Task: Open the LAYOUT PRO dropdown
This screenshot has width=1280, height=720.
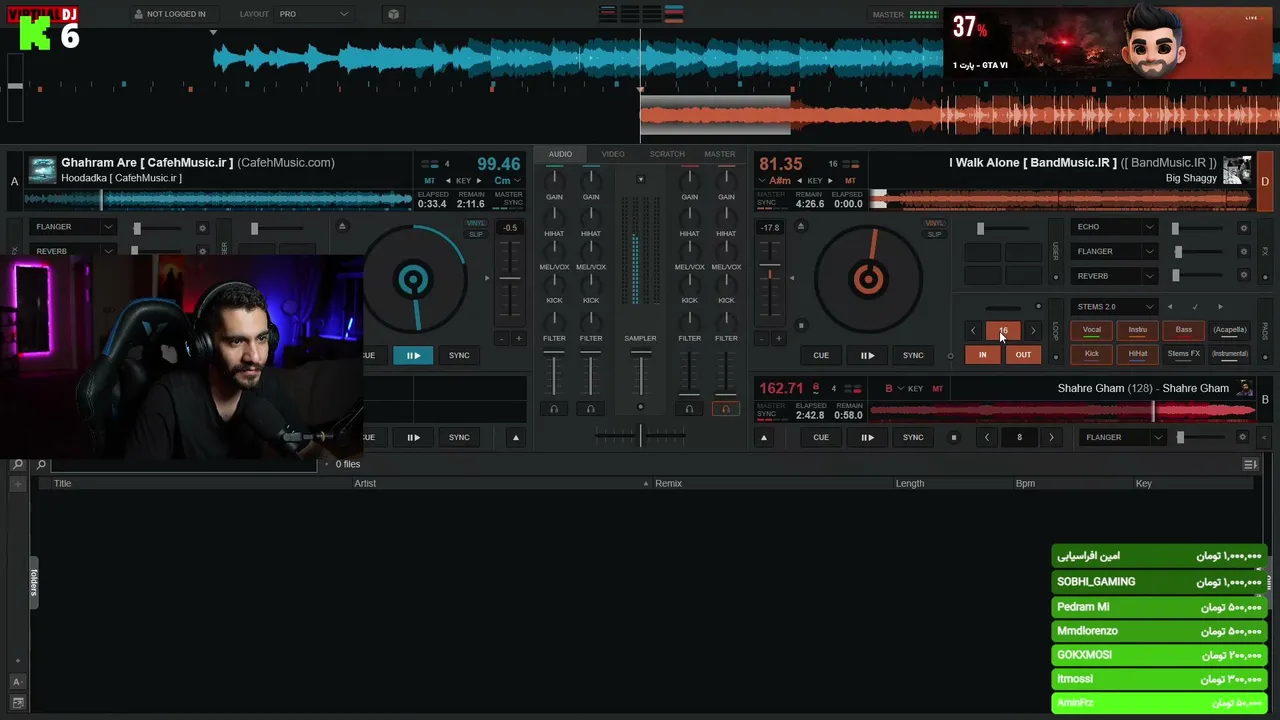Action: click(x=314, y=14)
